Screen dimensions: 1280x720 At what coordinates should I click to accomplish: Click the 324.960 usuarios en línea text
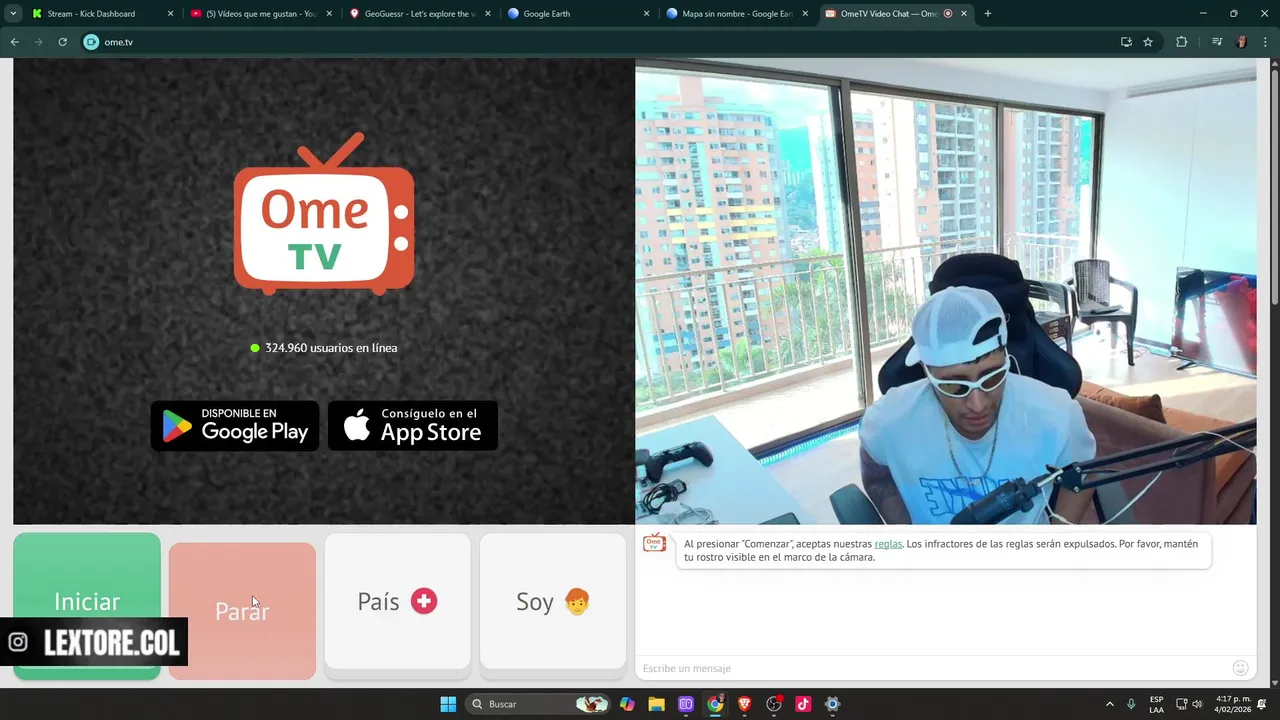[331, 348]
